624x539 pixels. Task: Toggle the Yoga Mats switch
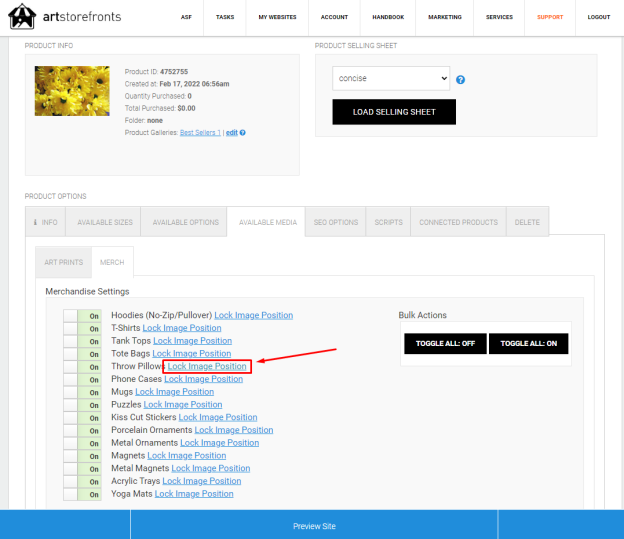point(82,494)
